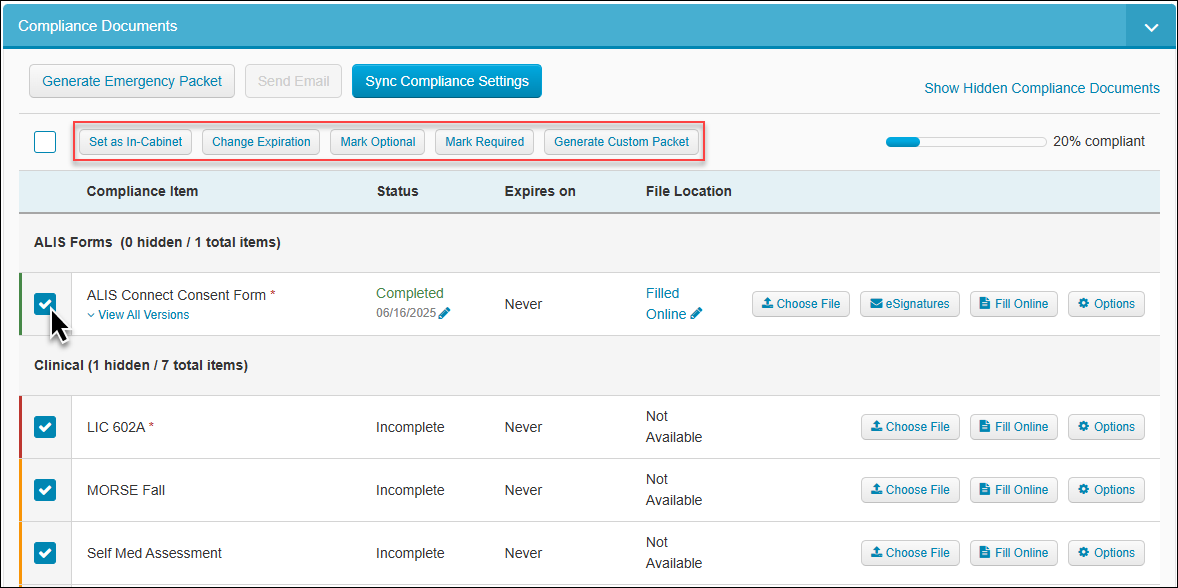The image size is (1178, 588).
Task: Open Options for MORSE Fall
Action: tap(1107, 490)
